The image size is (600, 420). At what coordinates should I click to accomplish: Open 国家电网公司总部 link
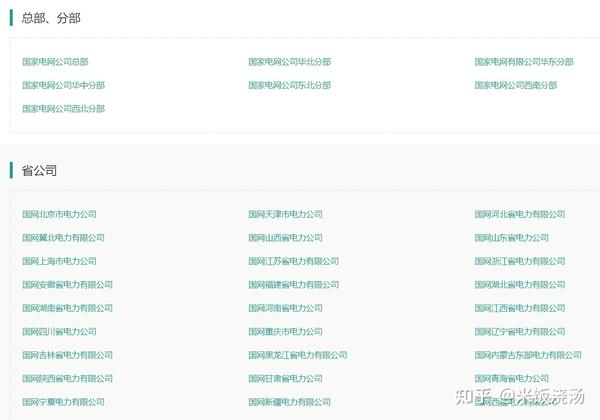[x=55, y=62]
